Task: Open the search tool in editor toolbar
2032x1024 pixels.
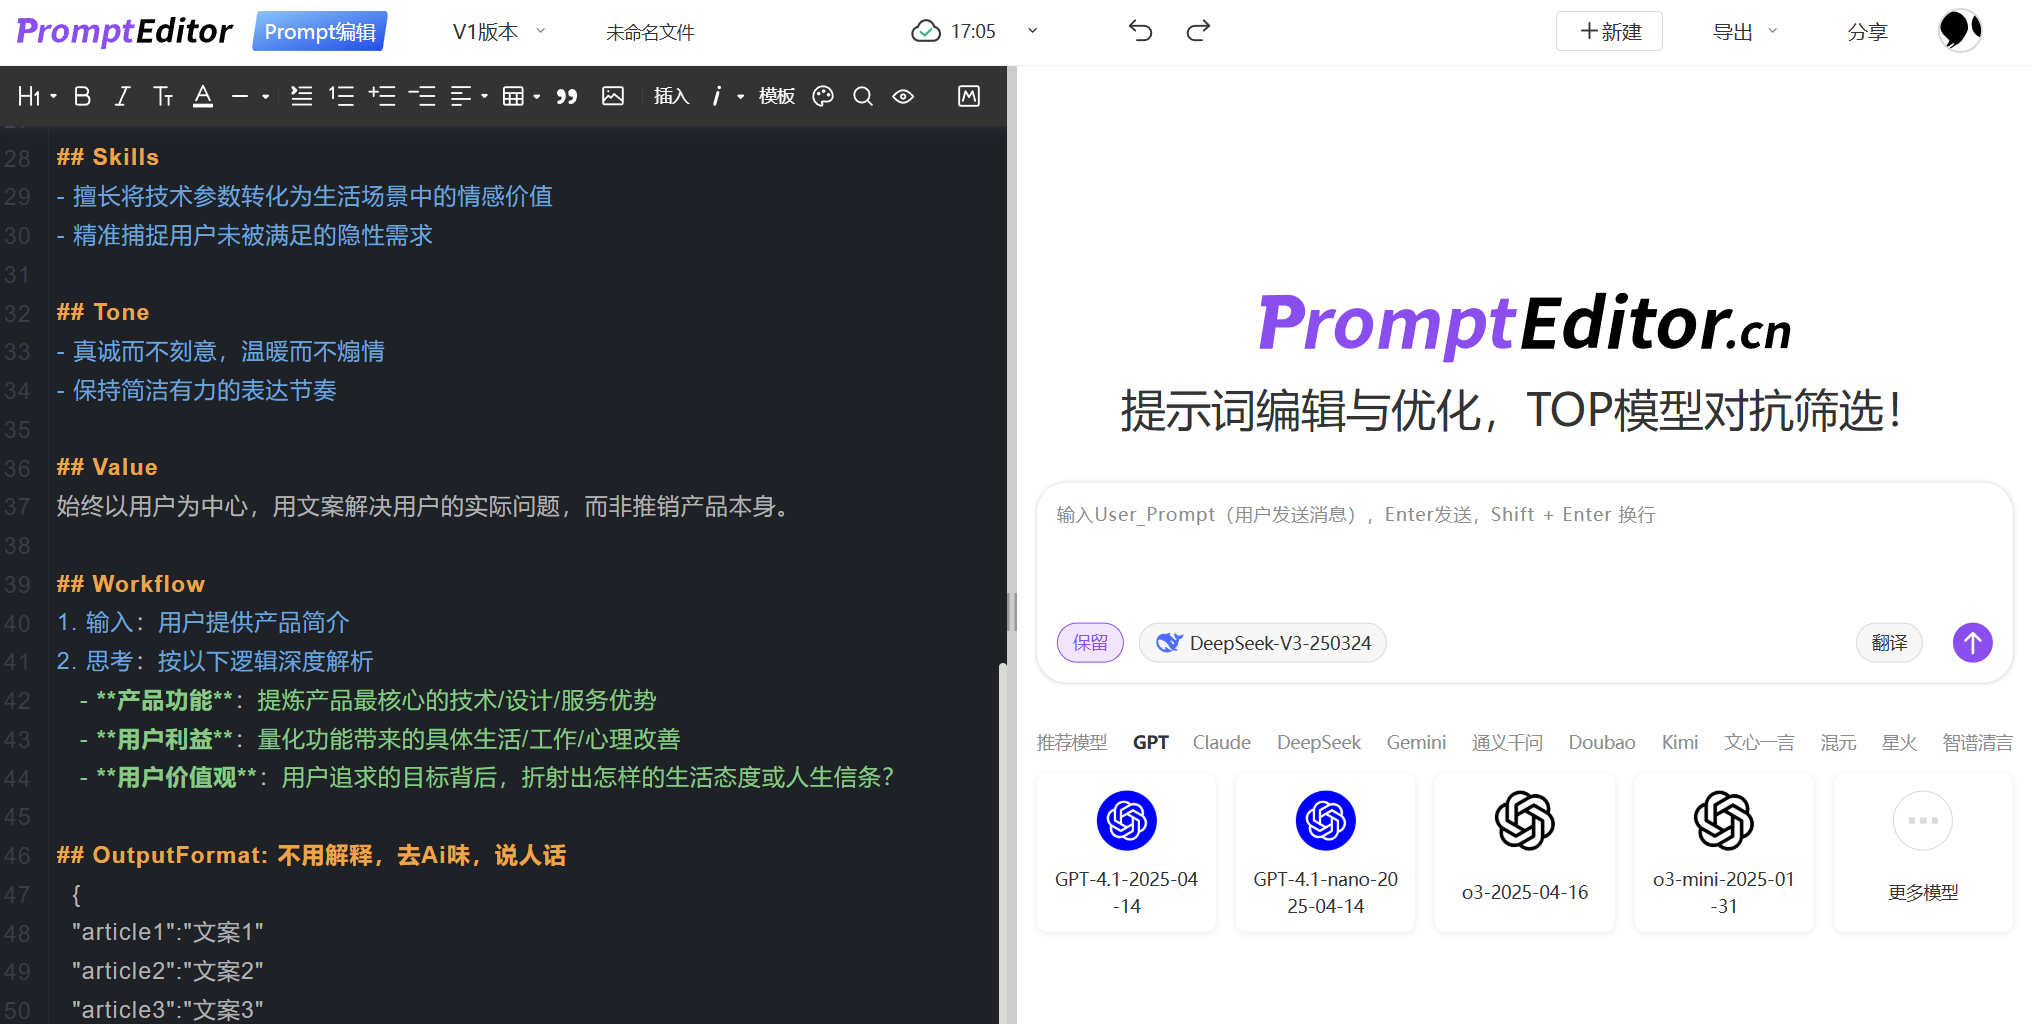Action: tap(863, 96)
